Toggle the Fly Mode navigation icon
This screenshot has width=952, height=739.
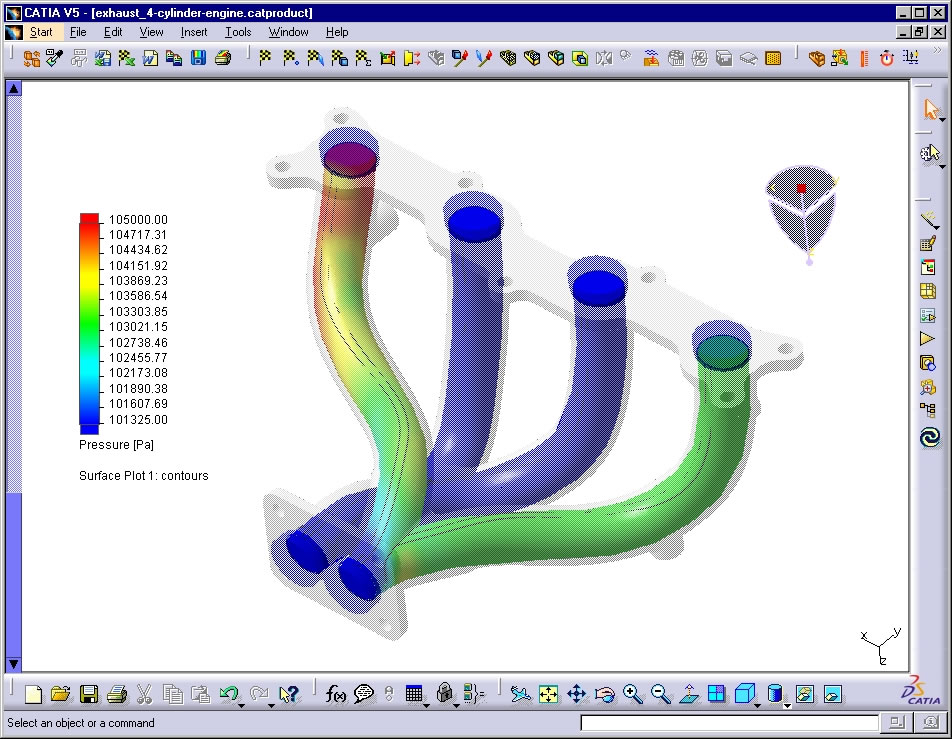522,693
